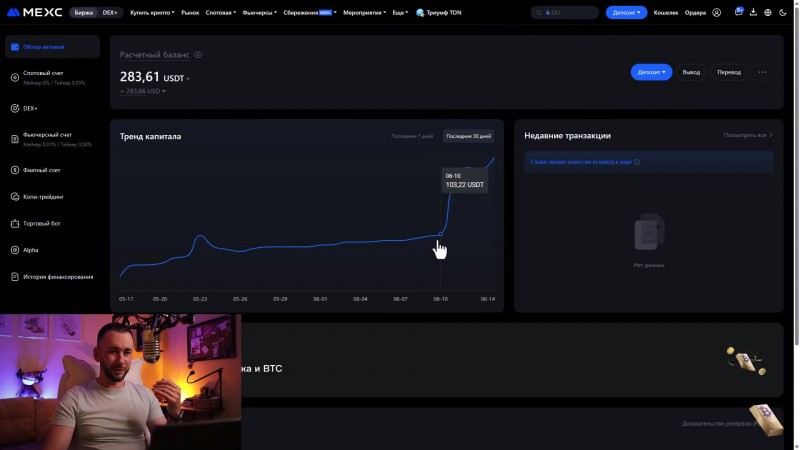Select Последние 7 дней tab
800x450 pixels.
[412, 136]
